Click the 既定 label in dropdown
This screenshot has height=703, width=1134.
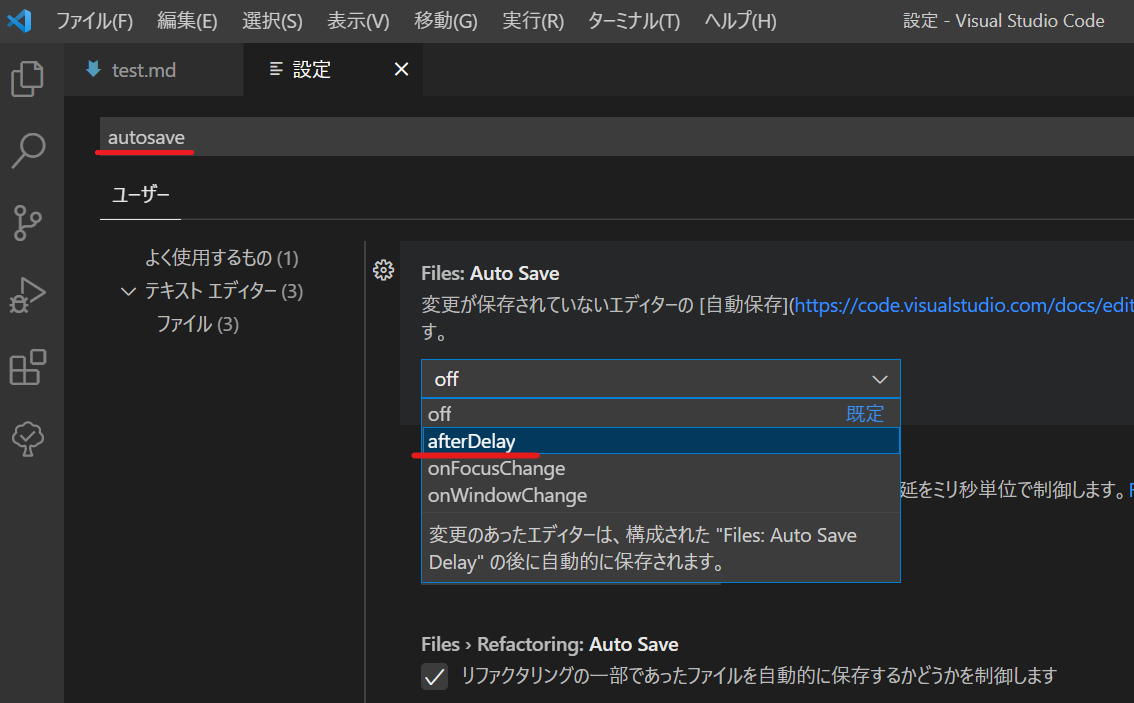tap(865, 414)
